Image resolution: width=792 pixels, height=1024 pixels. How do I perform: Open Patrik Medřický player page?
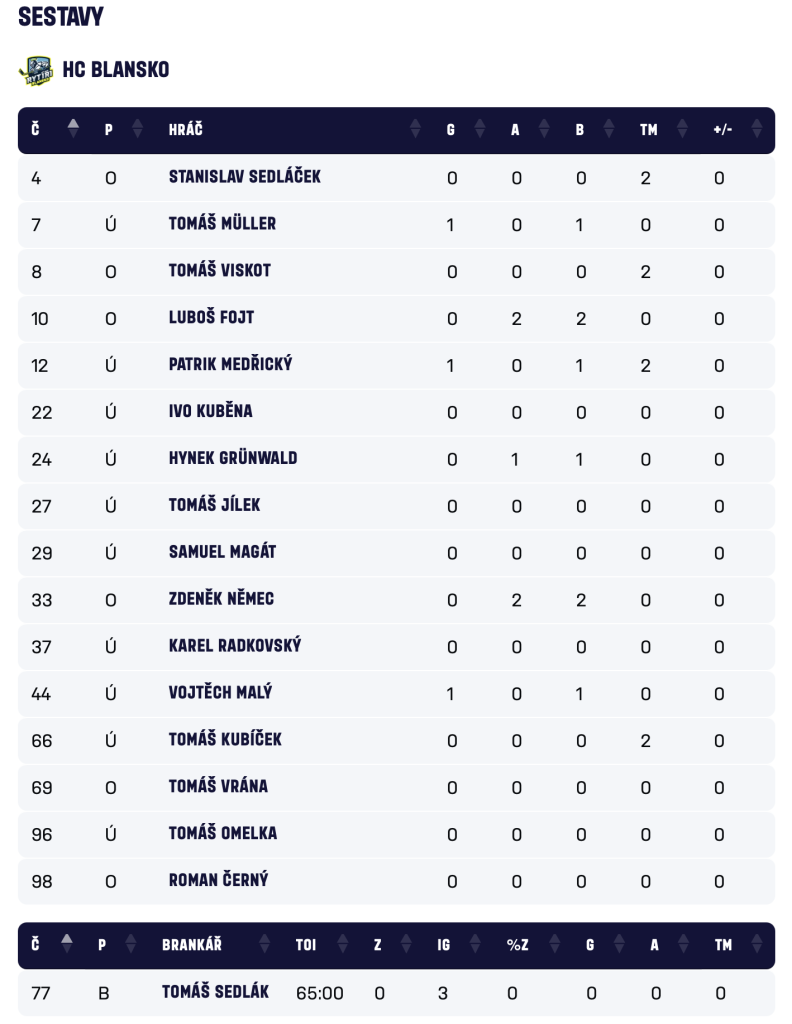click(230, 365)
